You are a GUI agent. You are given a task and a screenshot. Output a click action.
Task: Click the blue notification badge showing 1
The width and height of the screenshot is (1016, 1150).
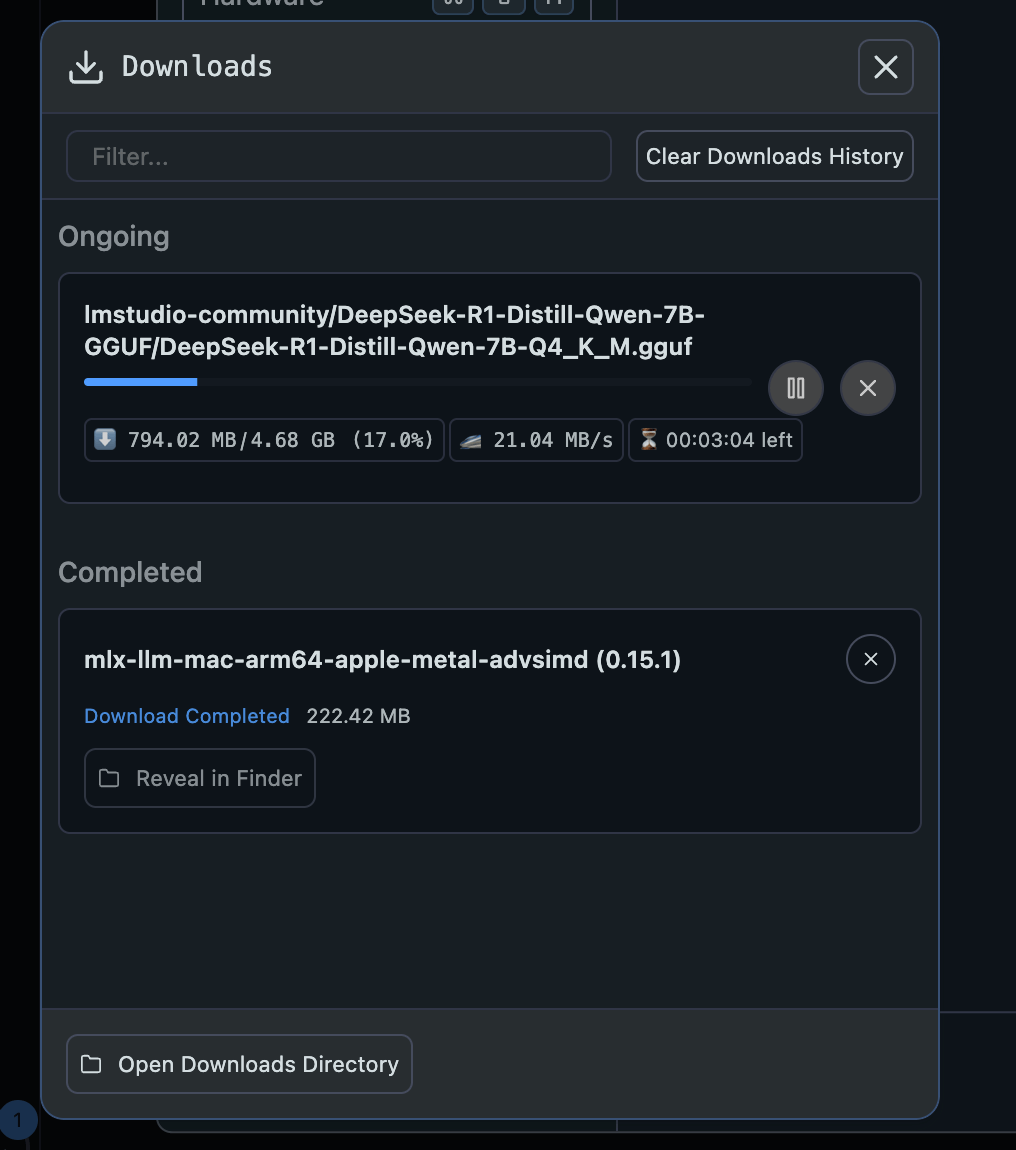(17, 1121)
